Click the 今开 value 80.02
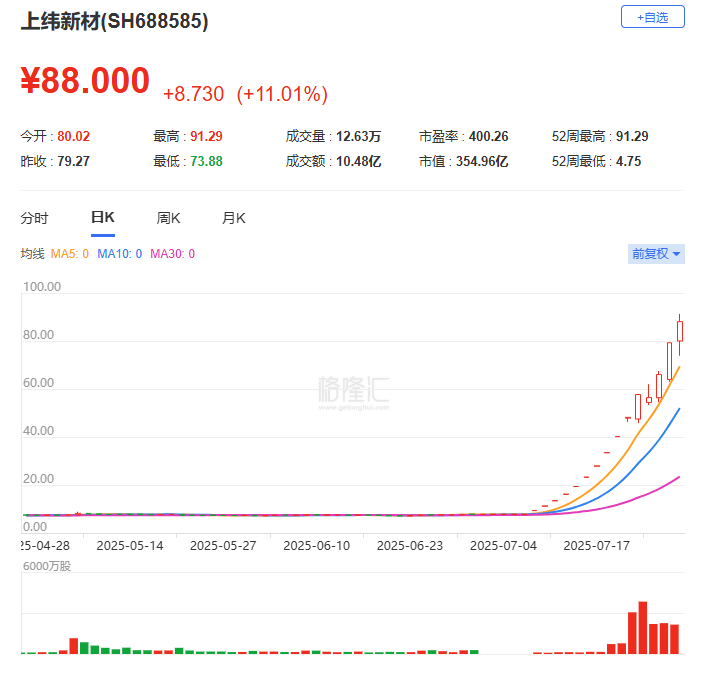The height and width of the screenshot is (681, 724). click(x=73, y=136)
